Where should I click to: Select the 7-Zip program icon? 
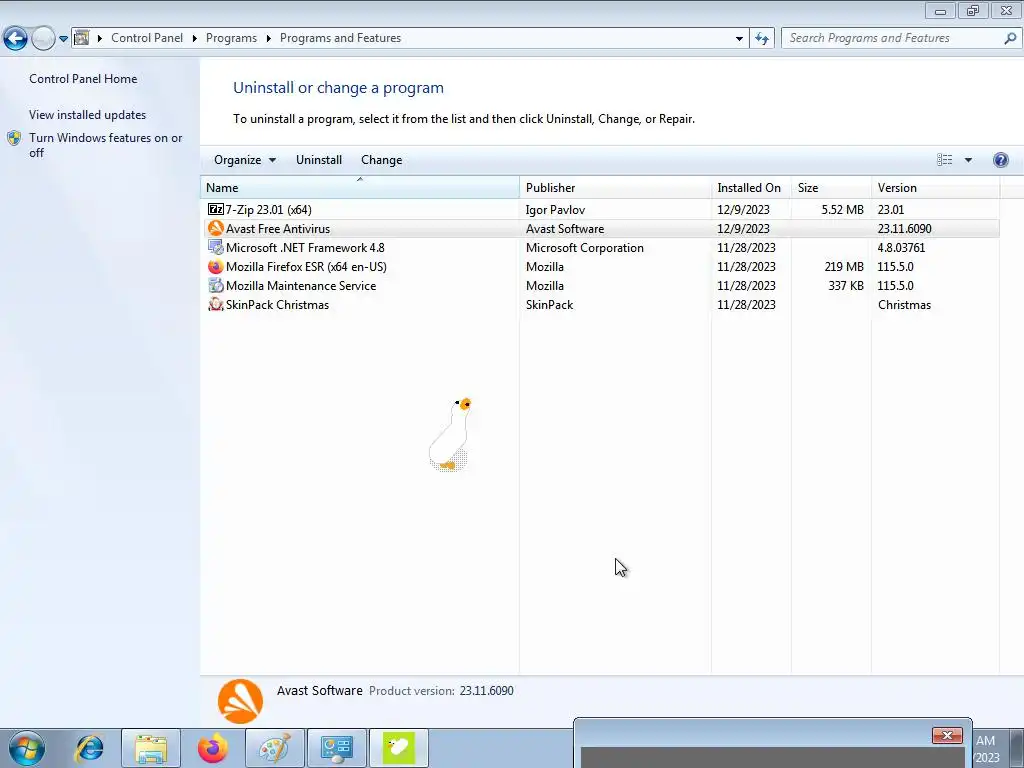pos(216,210)
